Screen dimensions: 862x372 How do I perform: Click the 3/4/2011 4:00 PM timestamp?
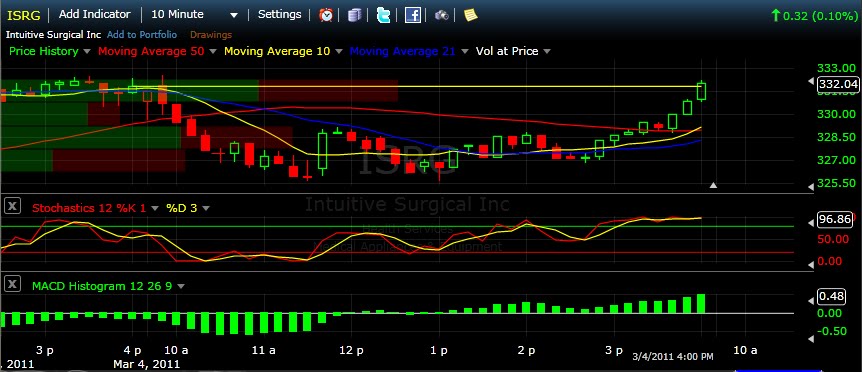[x=673, y=357]
